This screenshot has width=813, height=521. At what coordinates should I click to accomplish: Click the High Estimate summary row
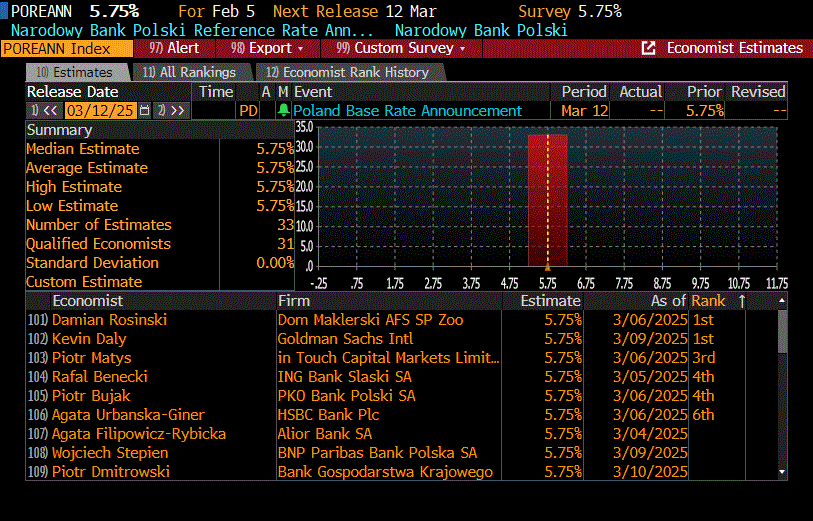click(x=160, y=187)
